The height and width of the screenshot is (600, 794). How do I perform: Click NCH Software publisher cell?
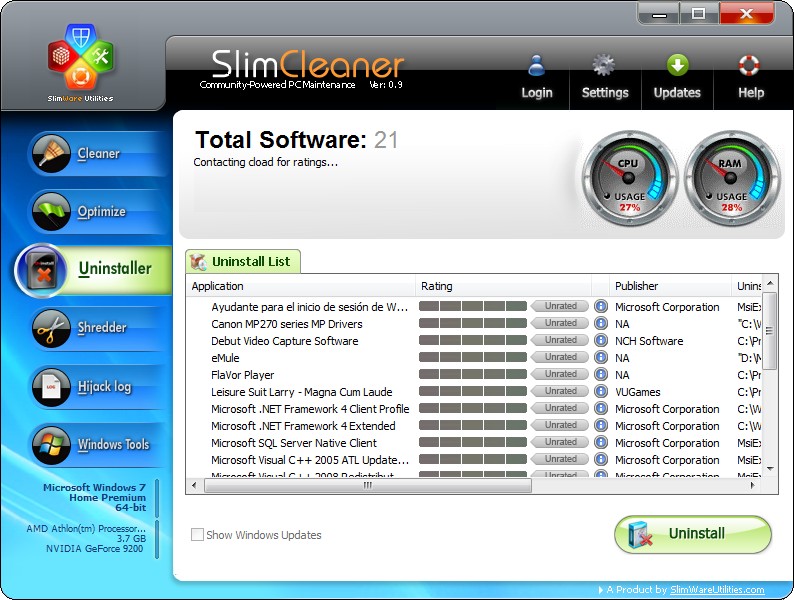(x=649, y=341)
